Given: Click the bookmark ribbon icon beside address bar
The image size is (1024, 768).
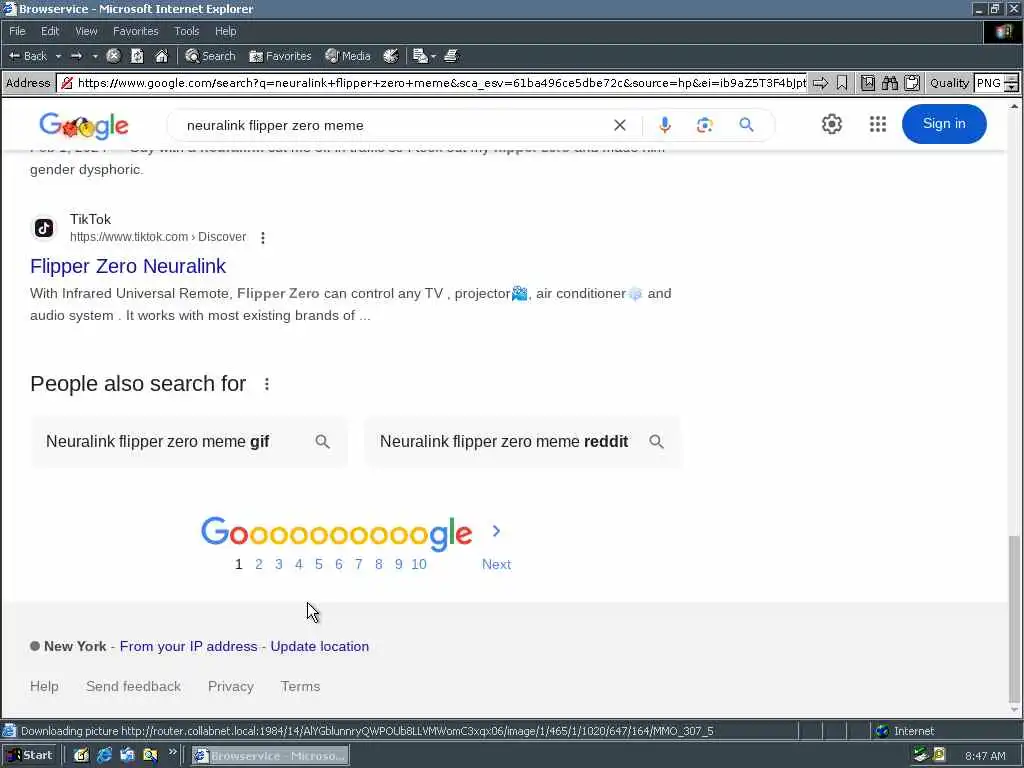Looking at the screenshot, I should pyautogui.click(x=842, y=83).
